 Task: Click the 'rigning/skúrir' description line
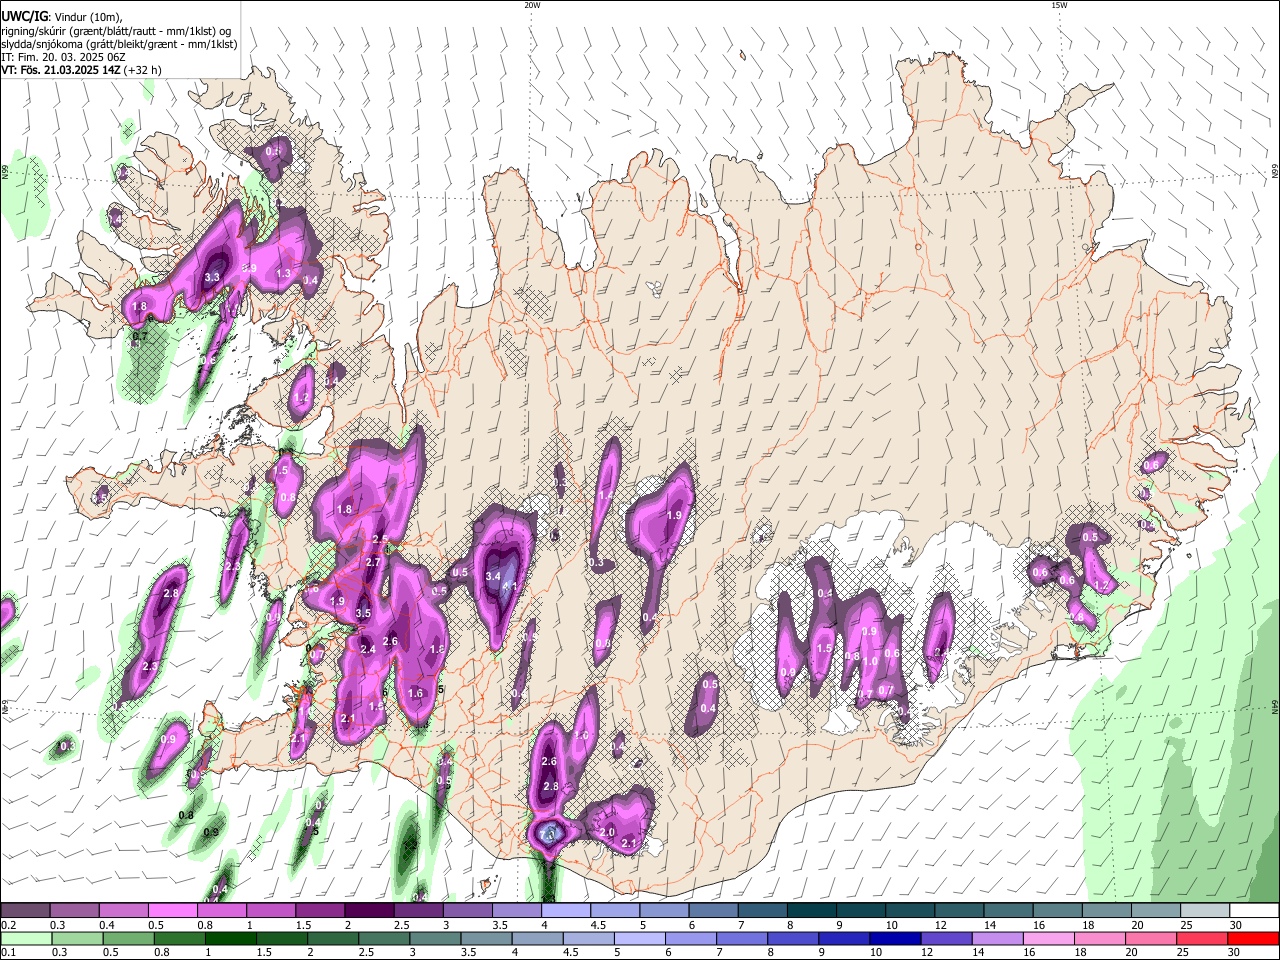116,30
